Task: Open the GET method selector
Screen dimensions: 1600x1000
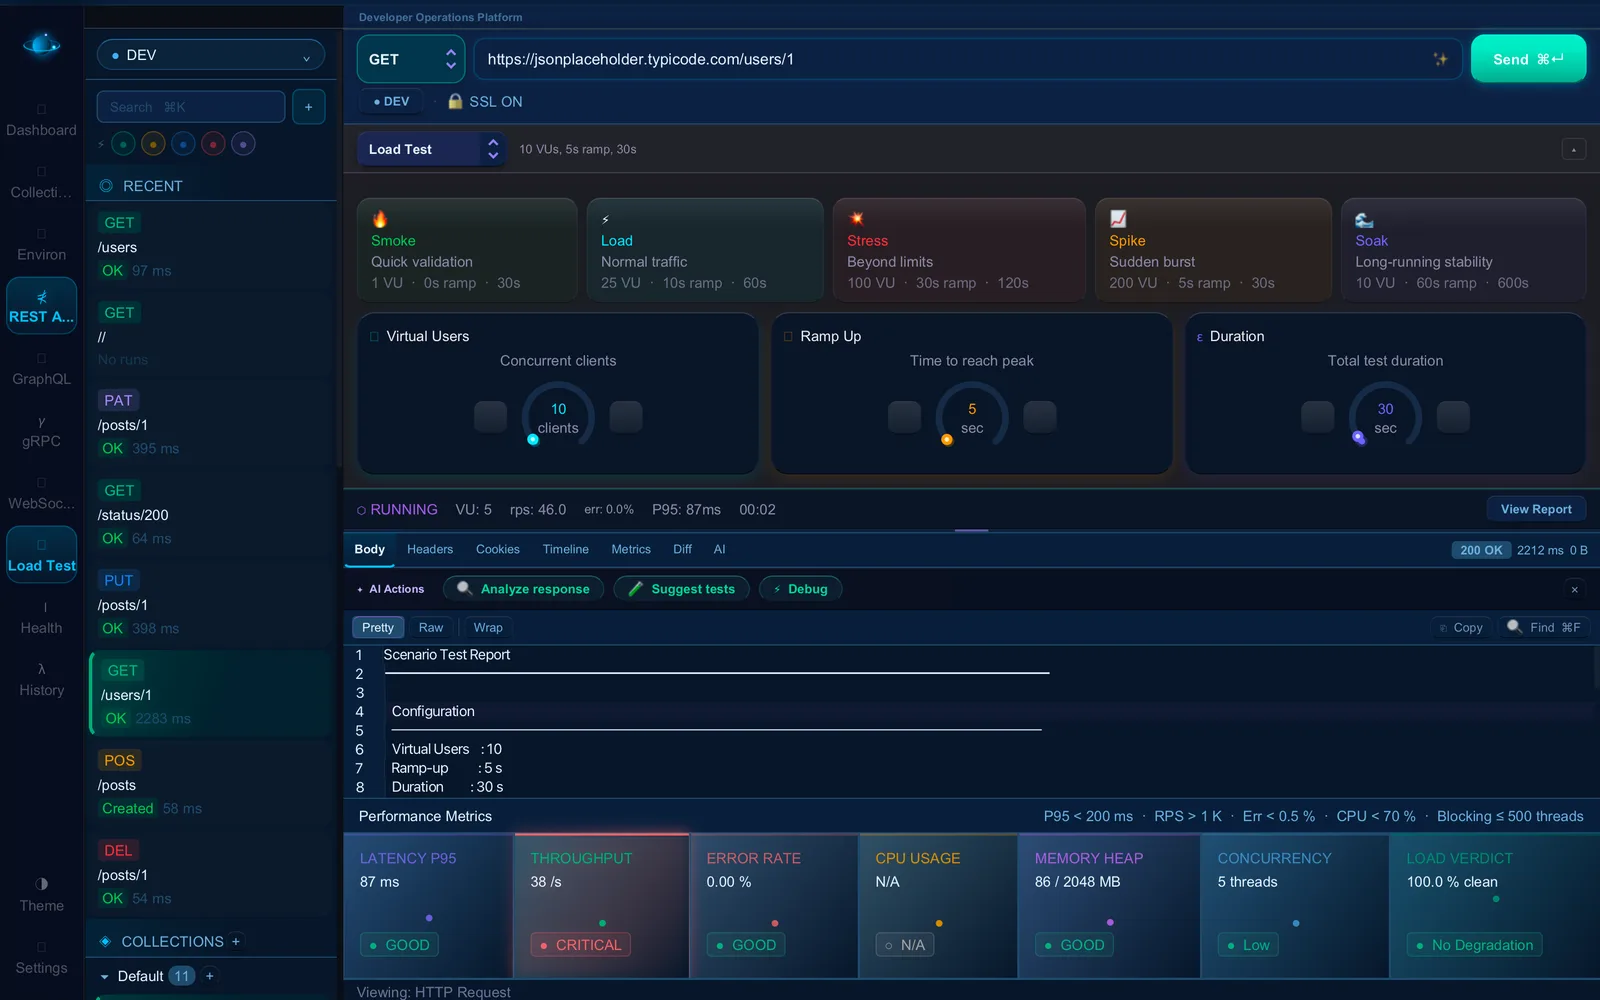Action: [x=411, y=59]
